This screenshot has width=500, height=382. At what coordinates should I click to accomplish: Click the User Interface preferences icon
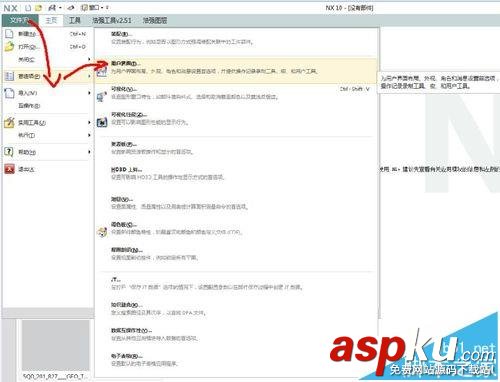(102, 71)
